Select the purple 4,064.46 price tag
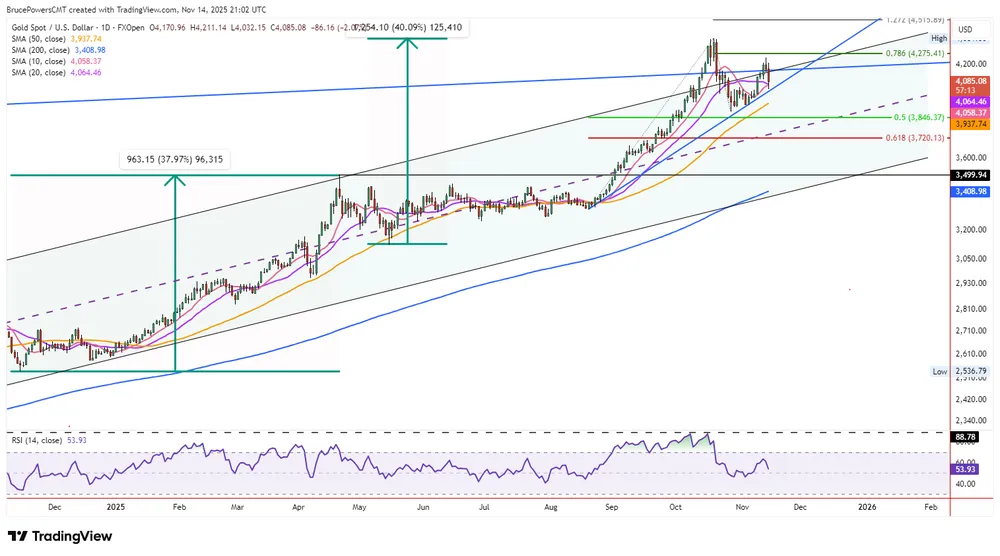Viewport: 1000px width, 556px height. tap(971, 101)
